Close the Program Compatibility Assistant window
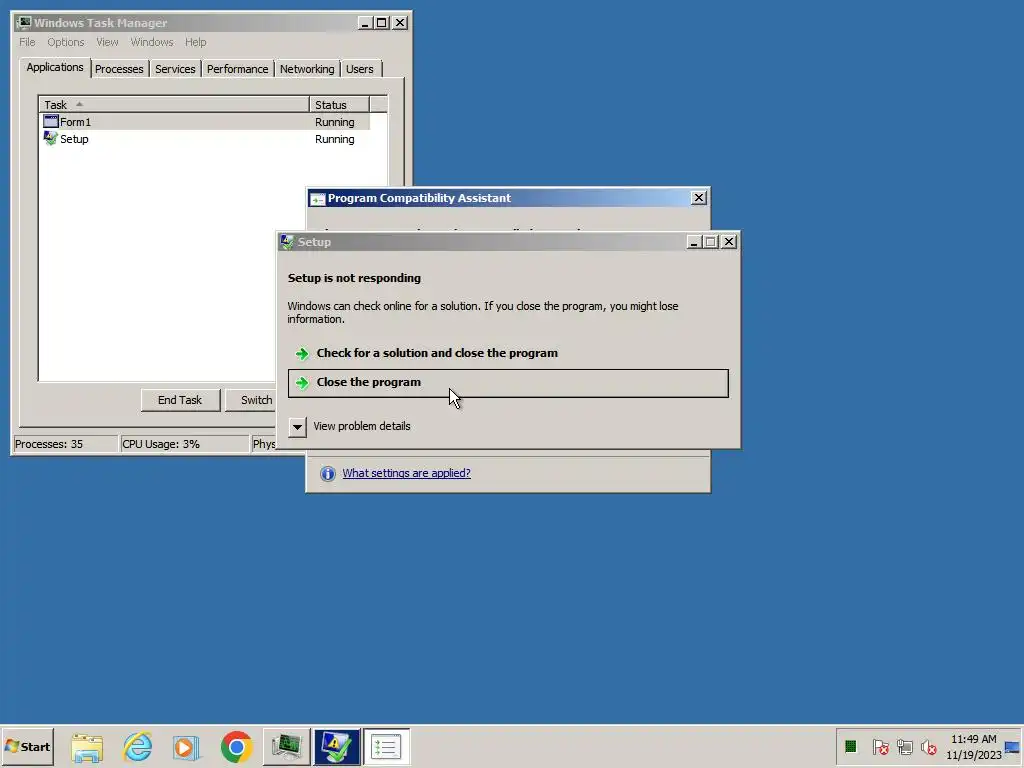The width and height of the screenshot is (1024, 768). pyautogui.click(x=699, y=197)
